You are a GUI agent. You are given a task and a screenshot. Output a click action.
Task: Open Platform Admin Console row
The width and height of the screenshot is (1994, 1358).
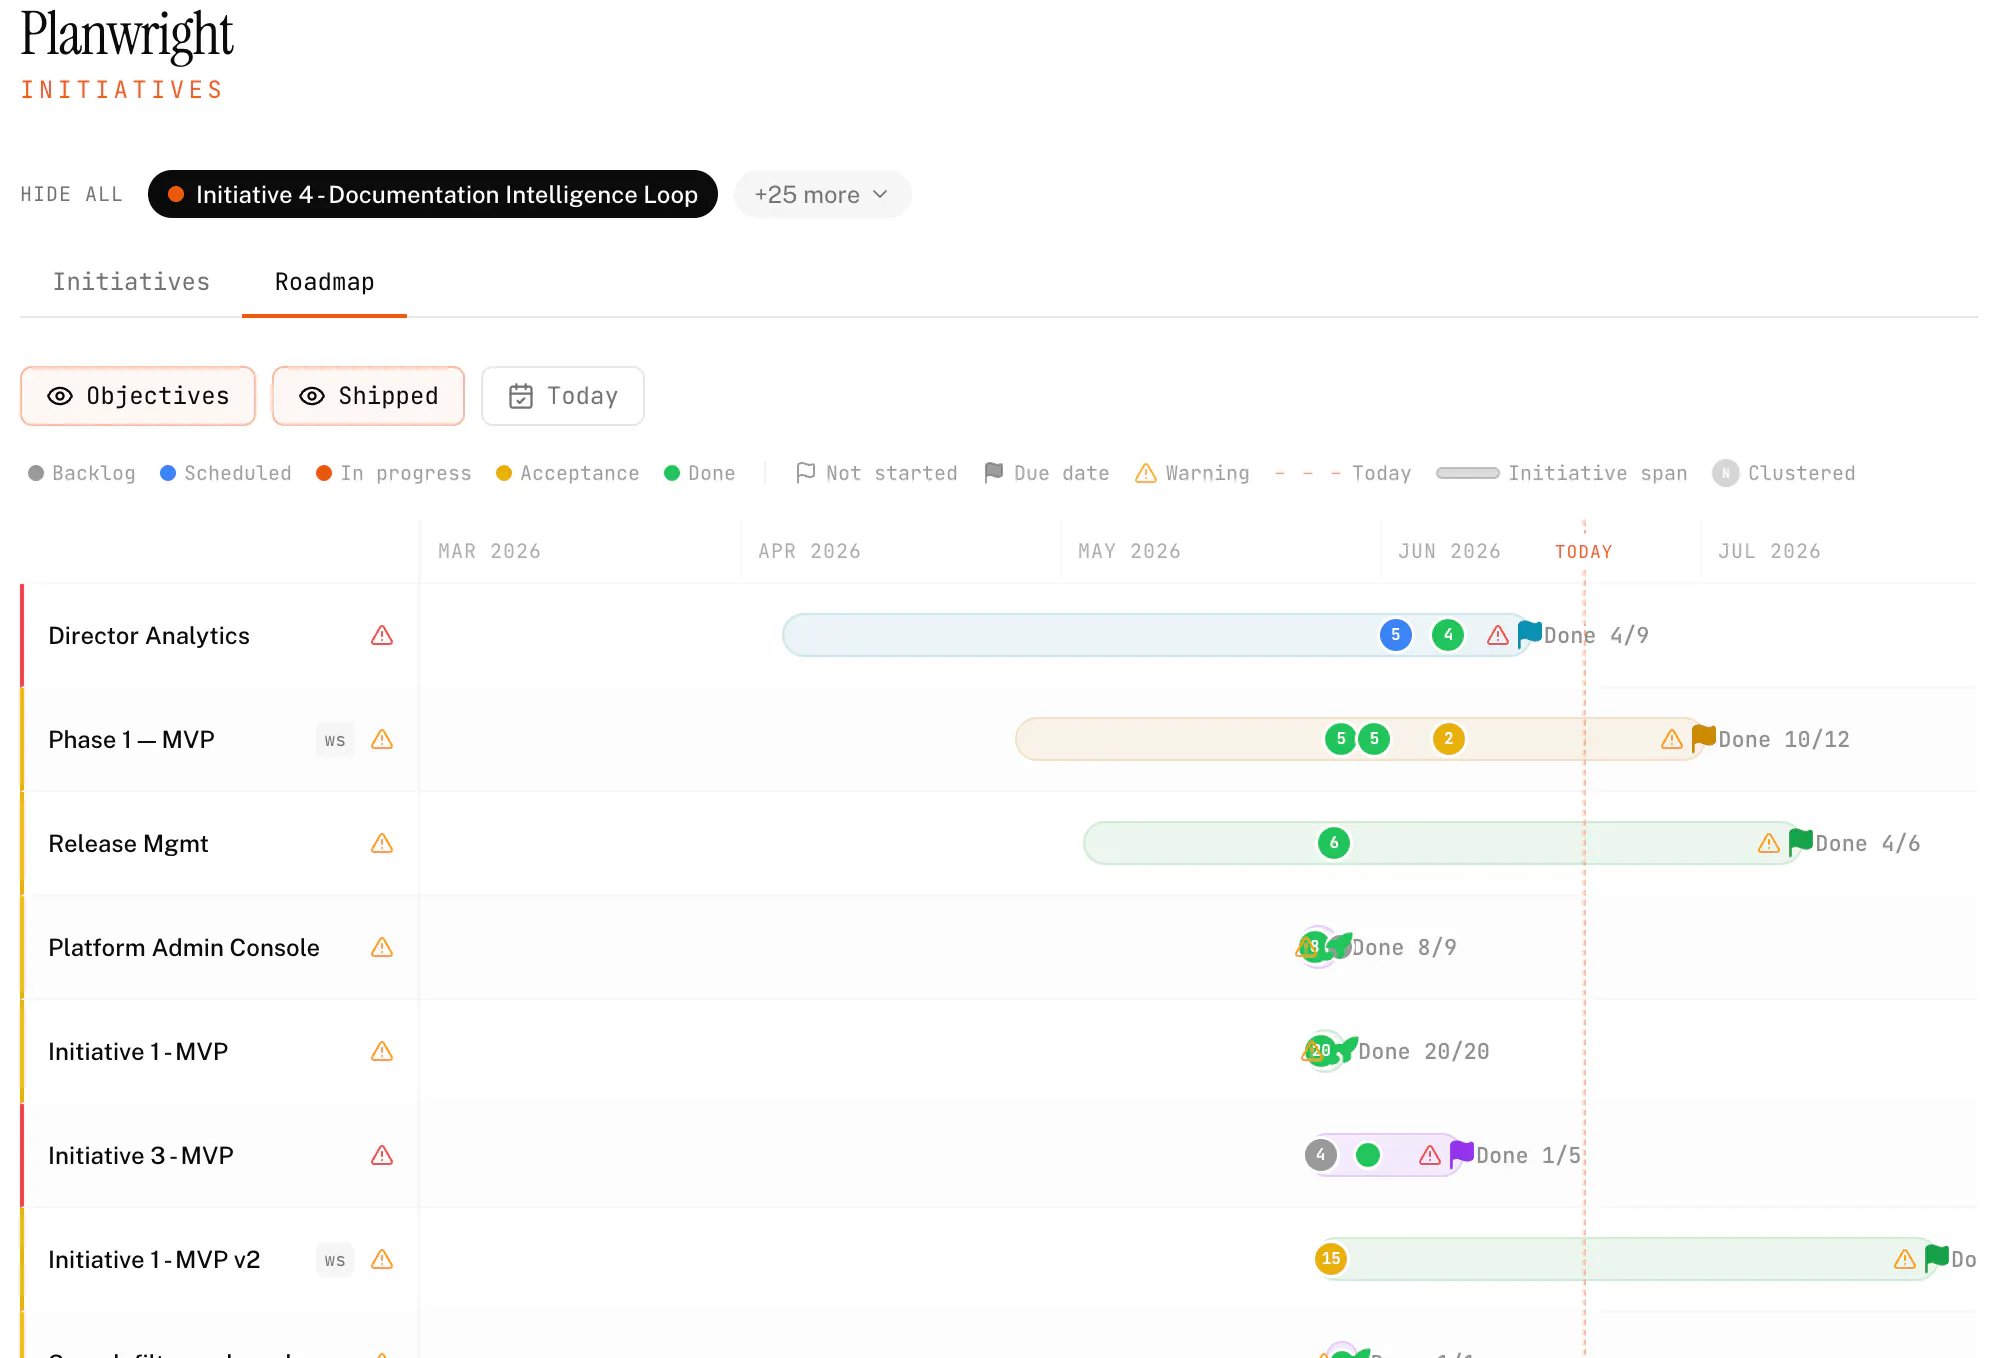[184, 948]
